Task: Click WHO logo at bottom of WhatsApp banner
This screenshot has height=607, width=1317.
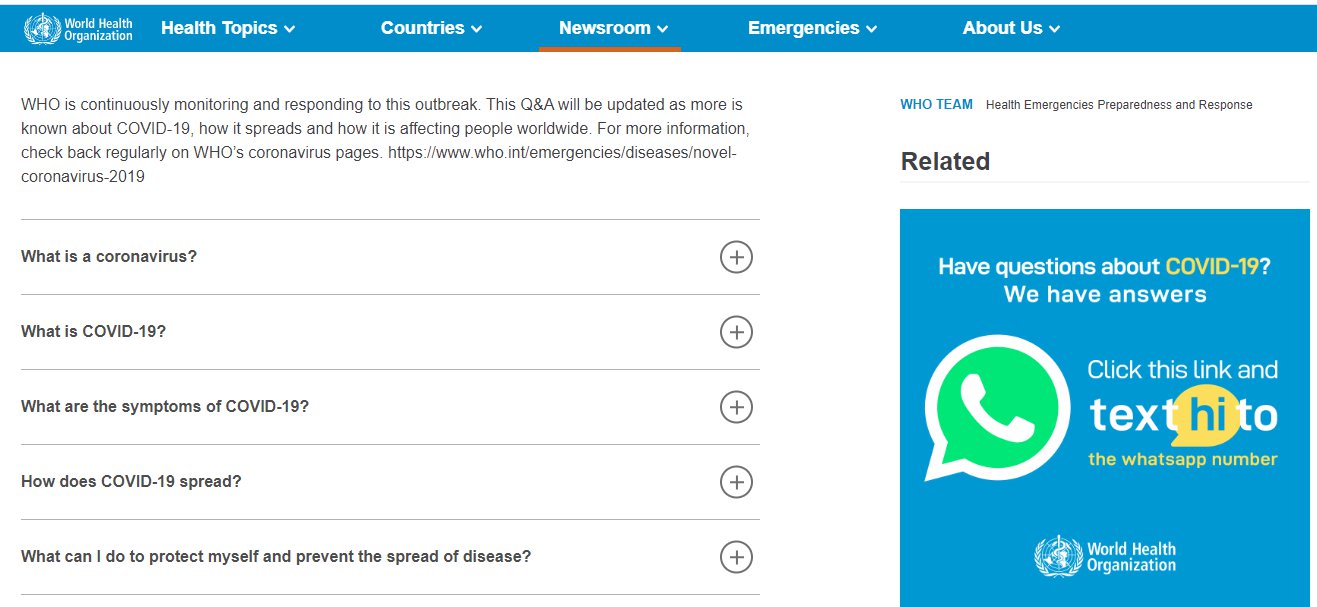Action: (1105, 556)
